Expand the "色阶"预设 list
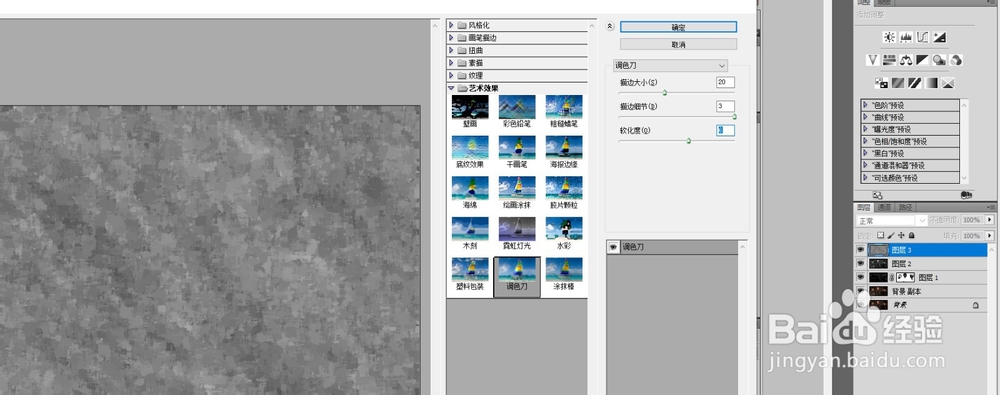Screen dimensions: 1000x395 click(x=865, y=105)
